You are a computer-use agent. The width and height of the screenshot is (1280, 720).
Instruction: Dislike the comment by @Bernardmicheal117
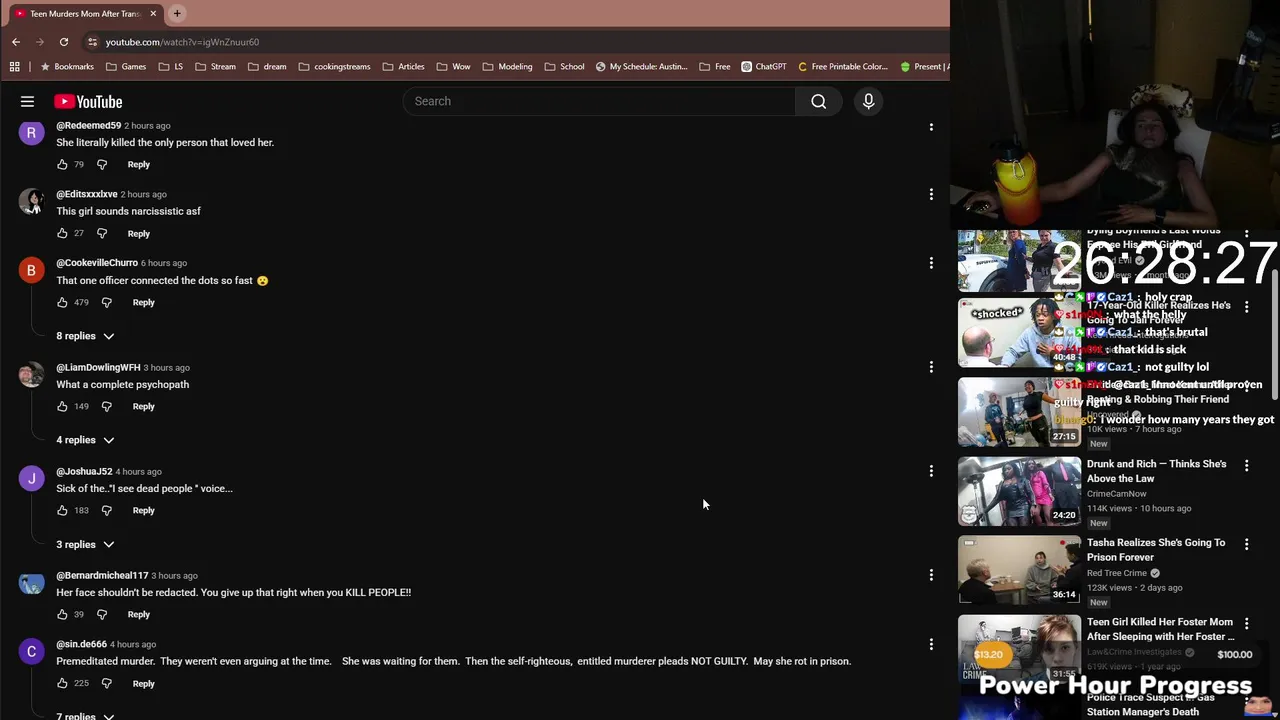click(x=101, y=614)
